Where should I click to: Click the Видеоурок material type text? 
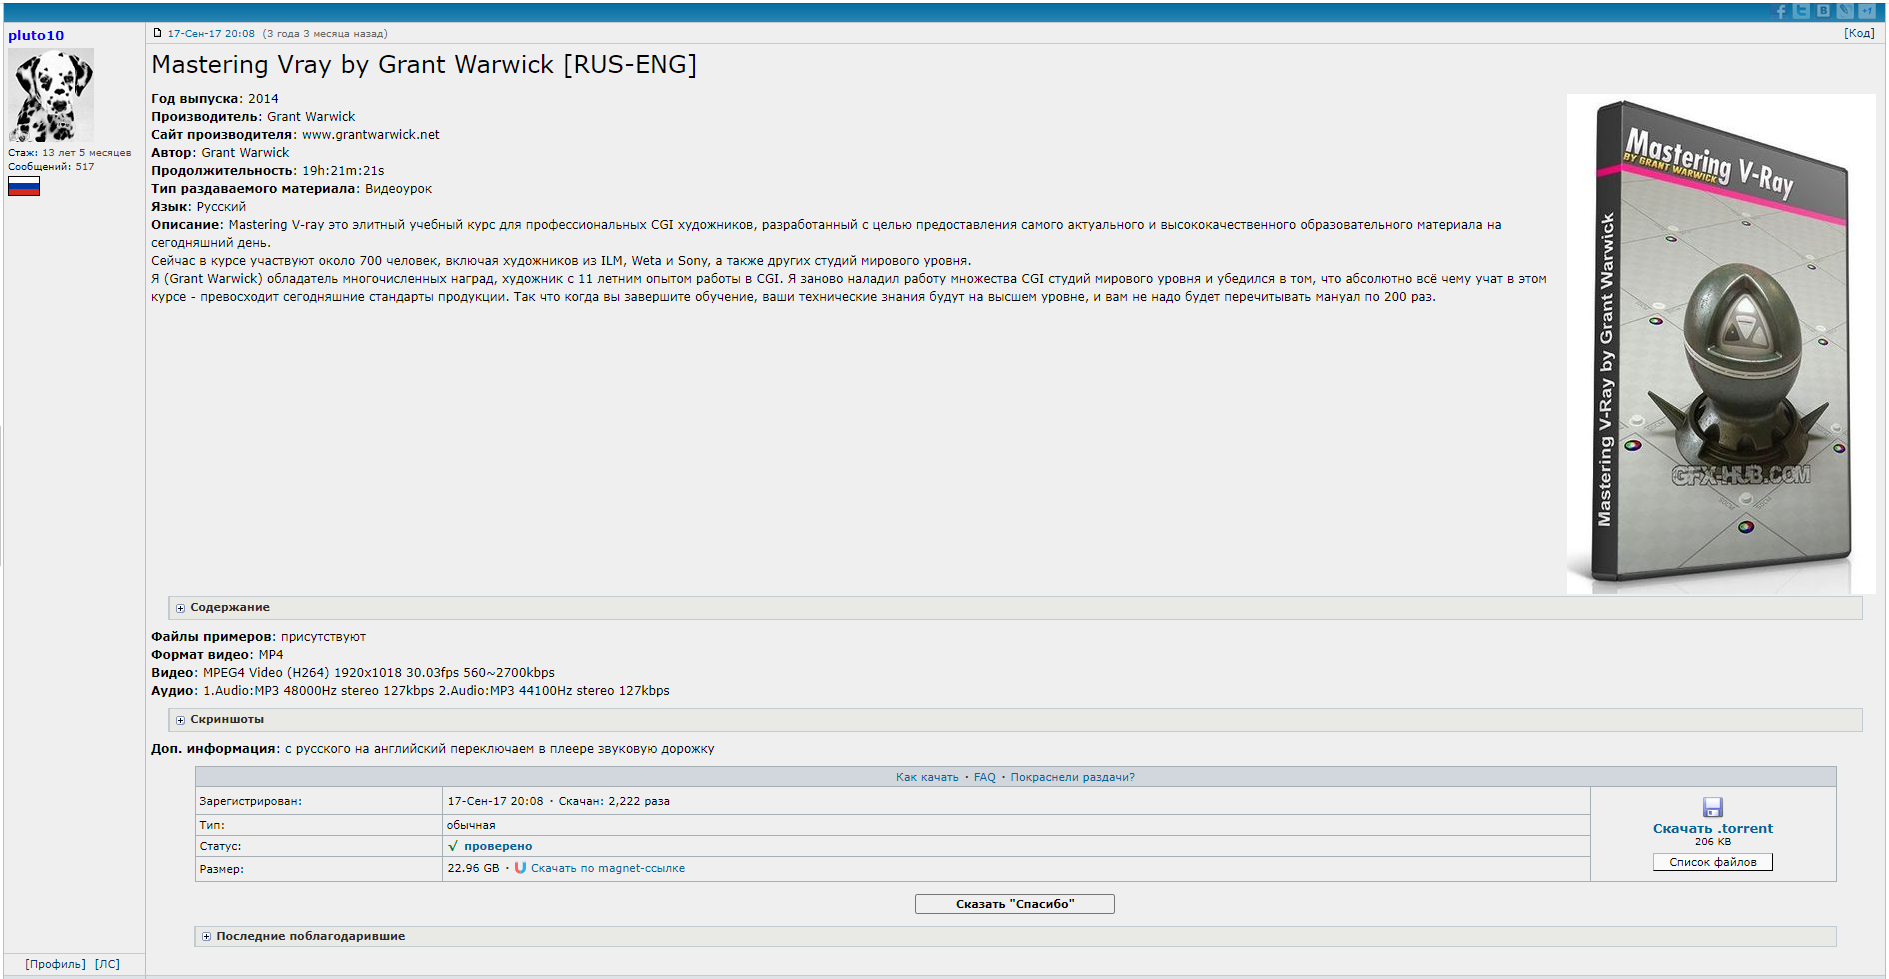[x=398, y=189]
